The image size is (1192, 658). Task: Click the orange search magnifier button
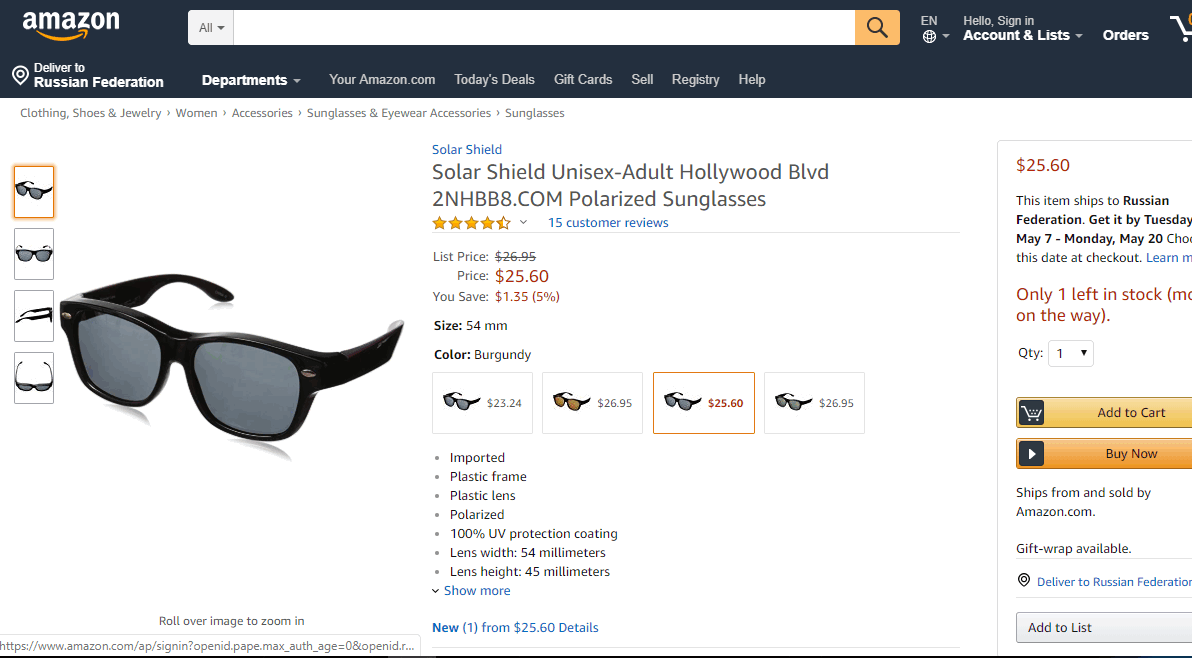[x=877, y=28]
